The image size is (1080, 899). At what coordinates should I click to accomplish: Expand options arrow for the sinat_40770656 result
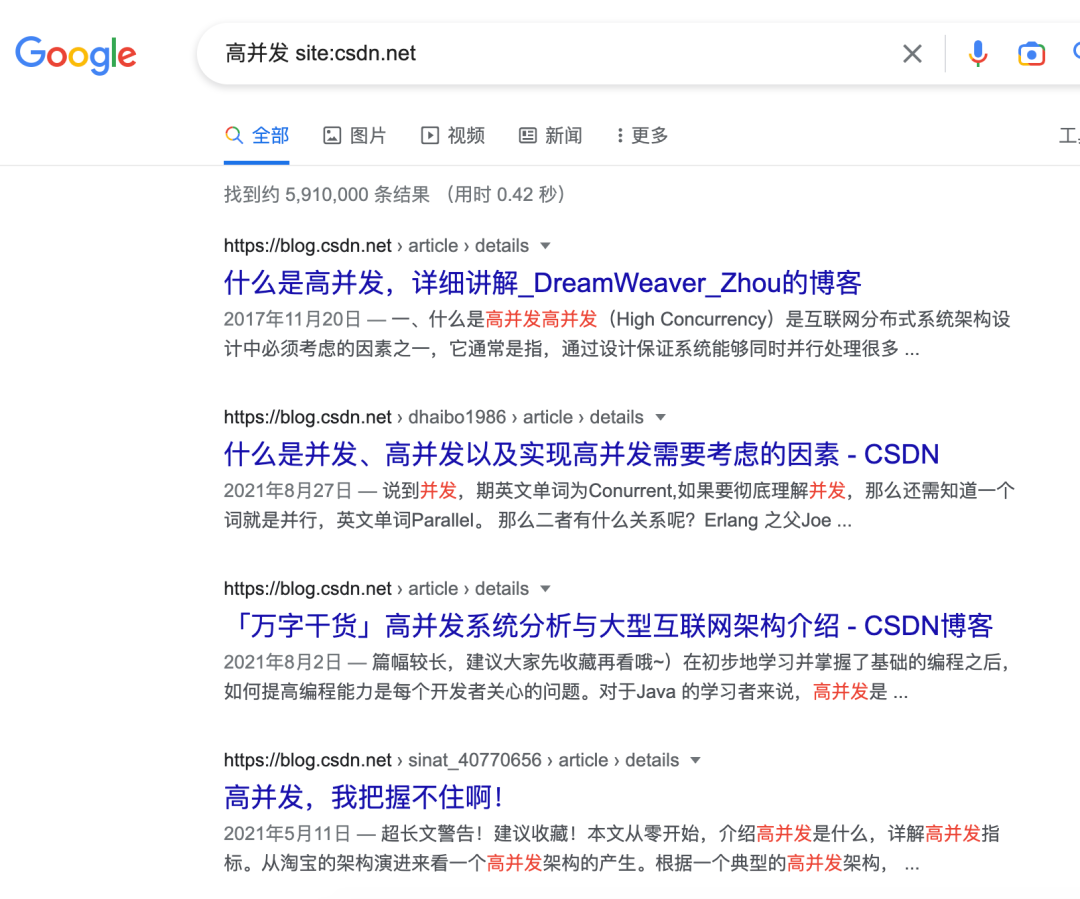pos(696,761)
